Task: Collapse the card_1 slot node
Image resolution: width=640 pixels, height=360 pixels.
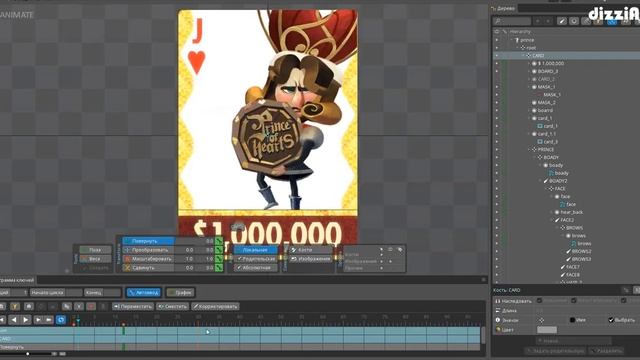Action: tap(529, 118)
